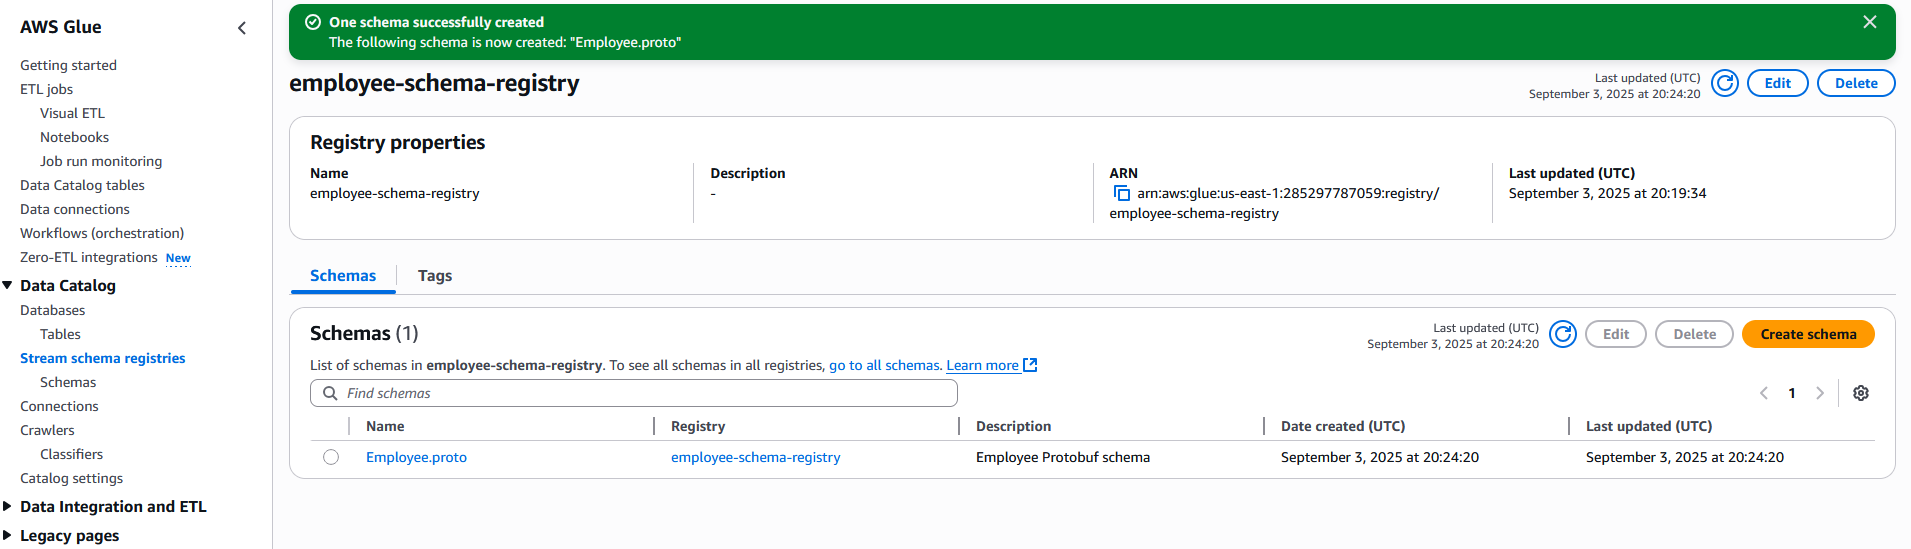Click the Create schema button

tap(1807, 334)
